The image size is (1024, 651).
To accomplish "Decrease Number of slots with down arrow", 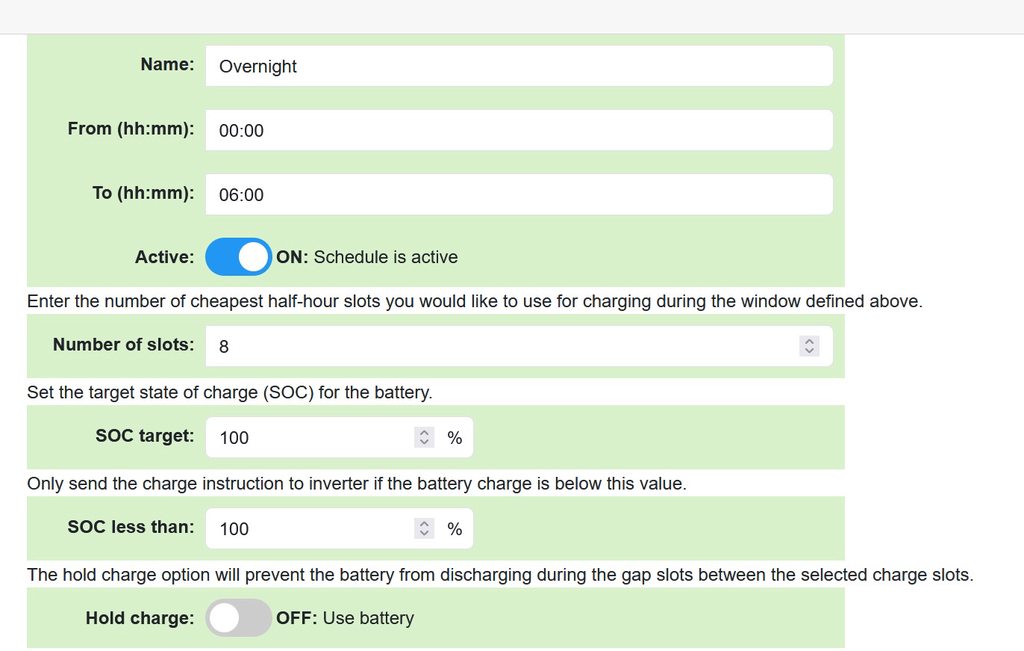I will coord(810,351).
